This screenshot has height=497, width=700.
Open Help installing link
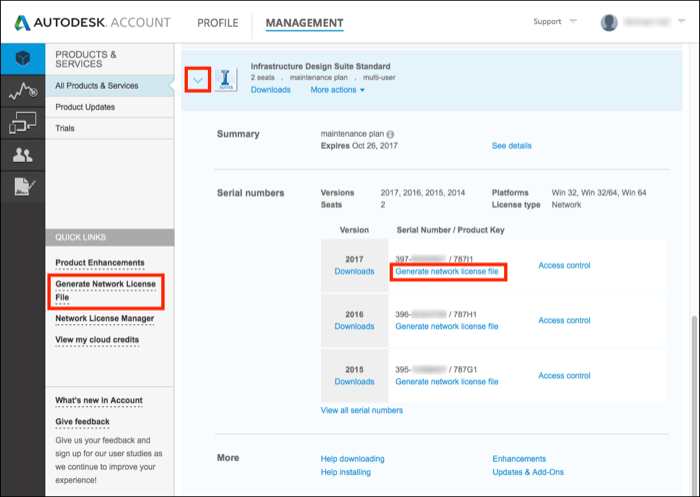click(x=346, y=472)
